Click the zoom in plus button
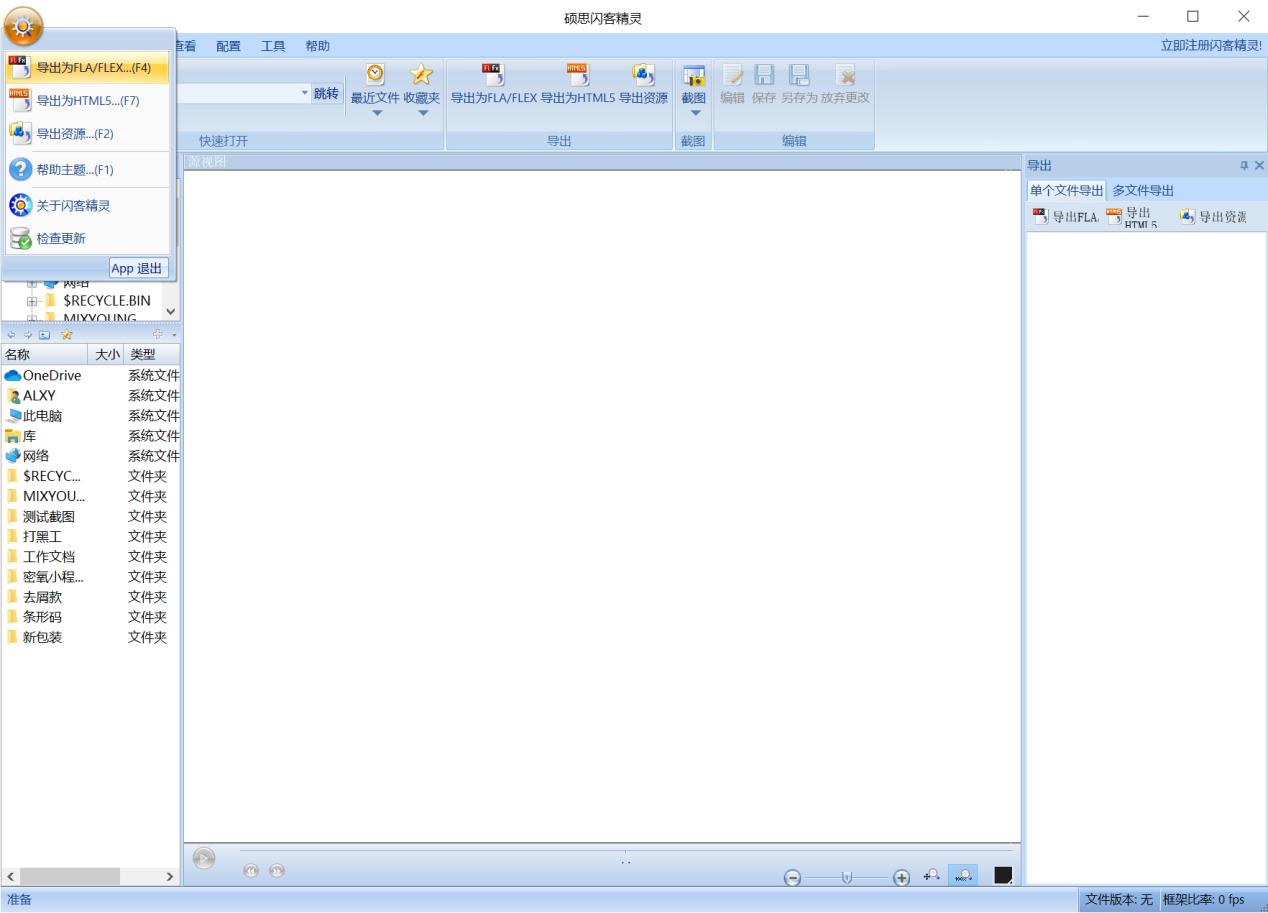1268x913 pixels. [901, 877]
